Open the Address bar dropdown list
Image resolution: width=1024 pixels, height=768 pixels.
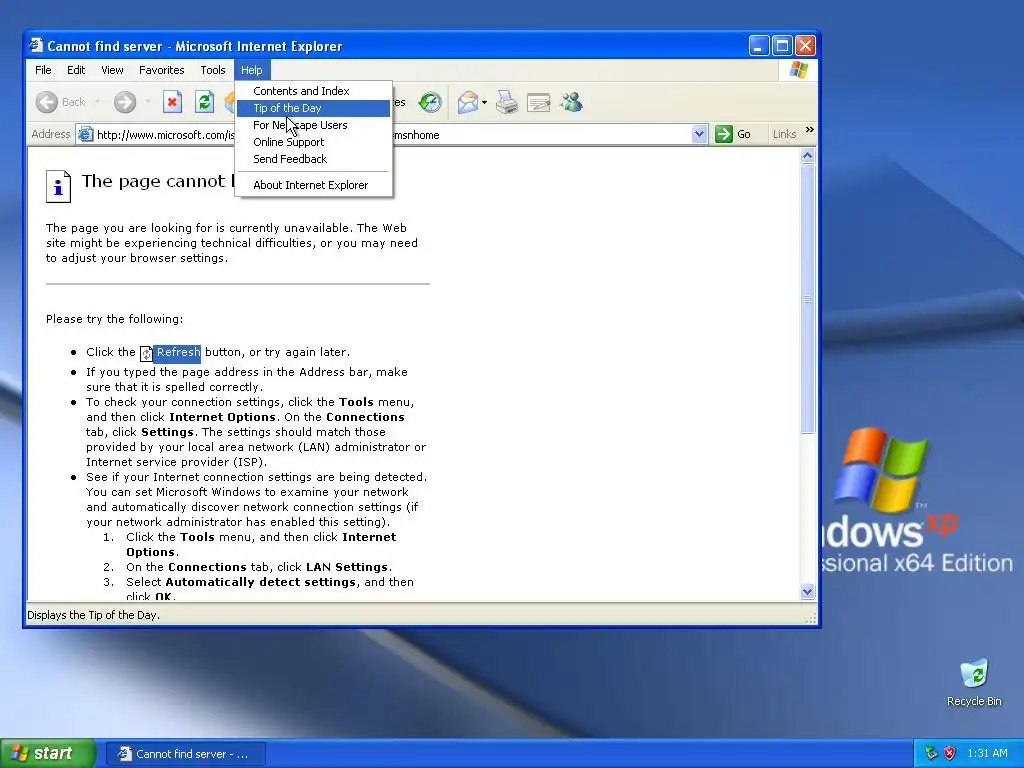point(699,134)
